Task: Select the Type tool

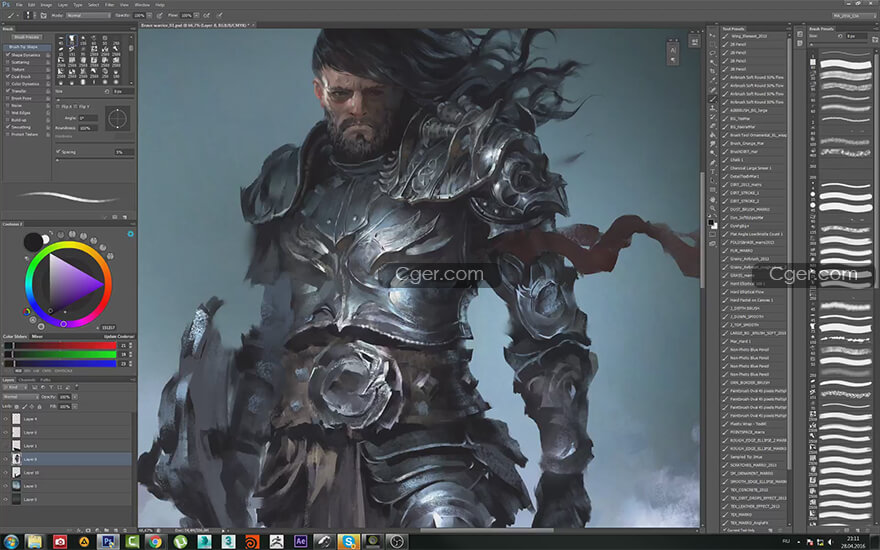Action: click(712, 171)
